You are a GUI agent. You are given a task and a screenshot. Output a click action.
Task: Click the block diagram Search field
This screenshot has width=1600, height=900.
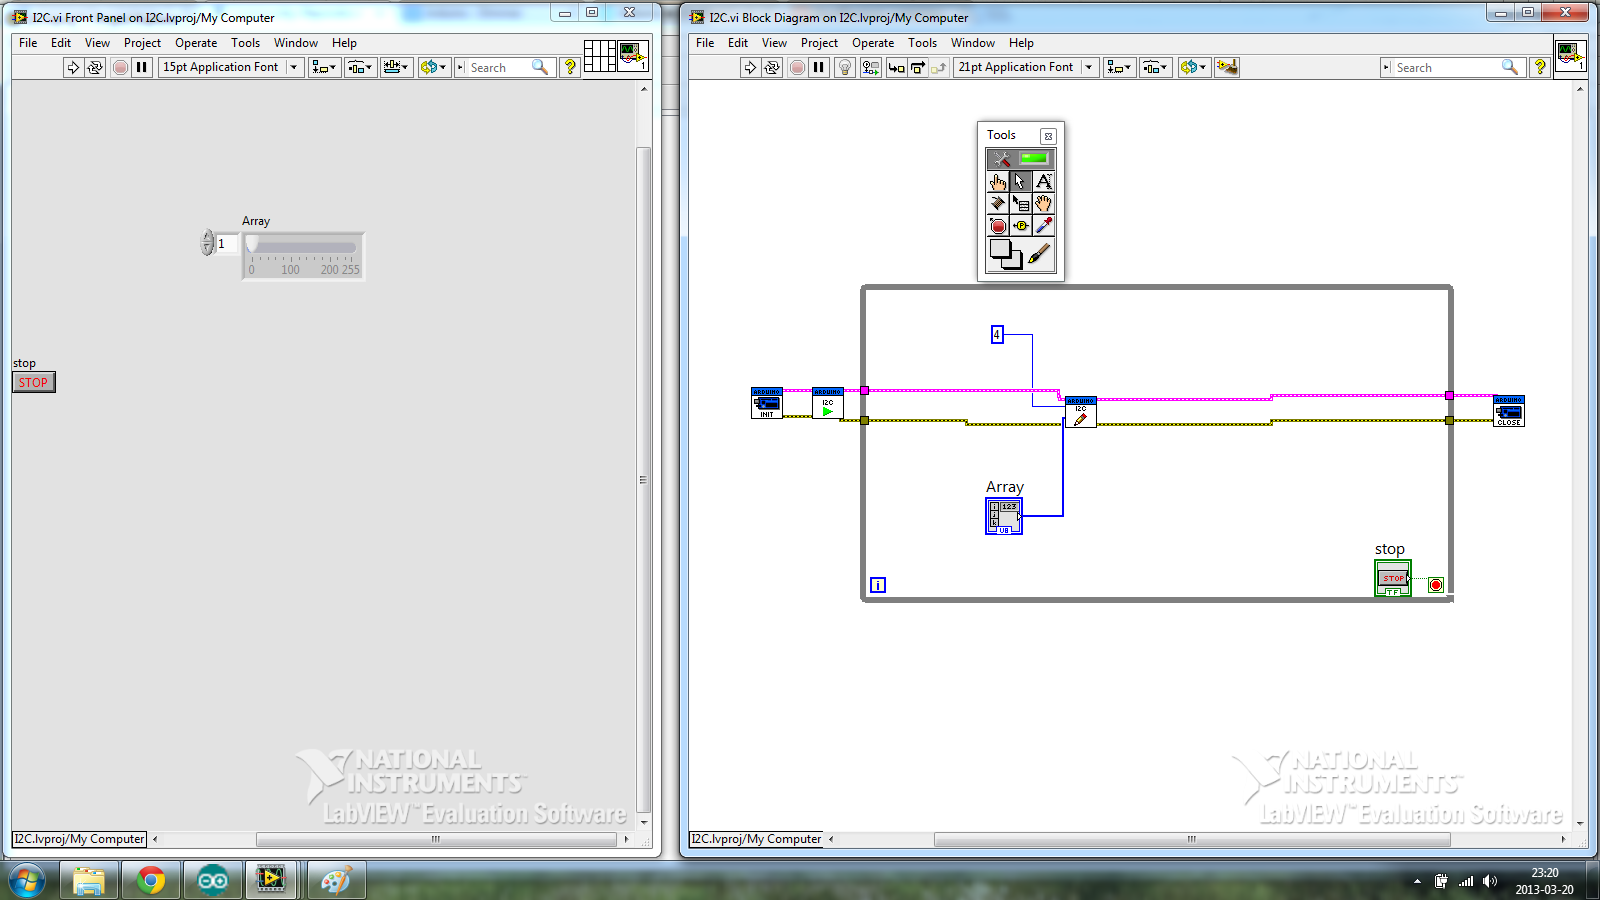tap(1446, 67)
